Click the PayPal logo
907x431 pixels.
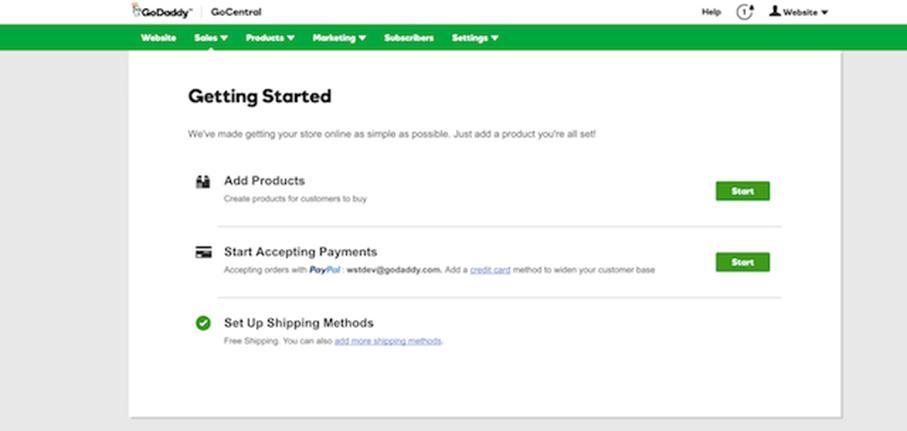tap(325, 270)
